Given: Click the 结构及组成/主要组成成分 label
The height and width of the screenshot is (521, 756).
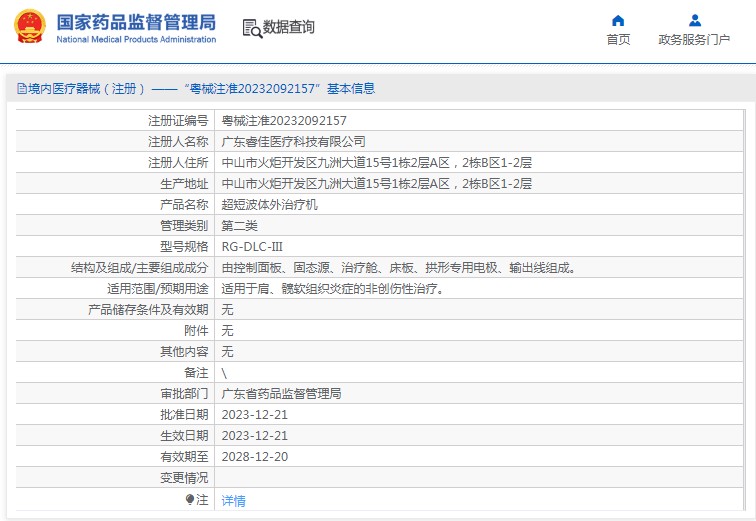Looking at the screenshot, I should 139,267.
